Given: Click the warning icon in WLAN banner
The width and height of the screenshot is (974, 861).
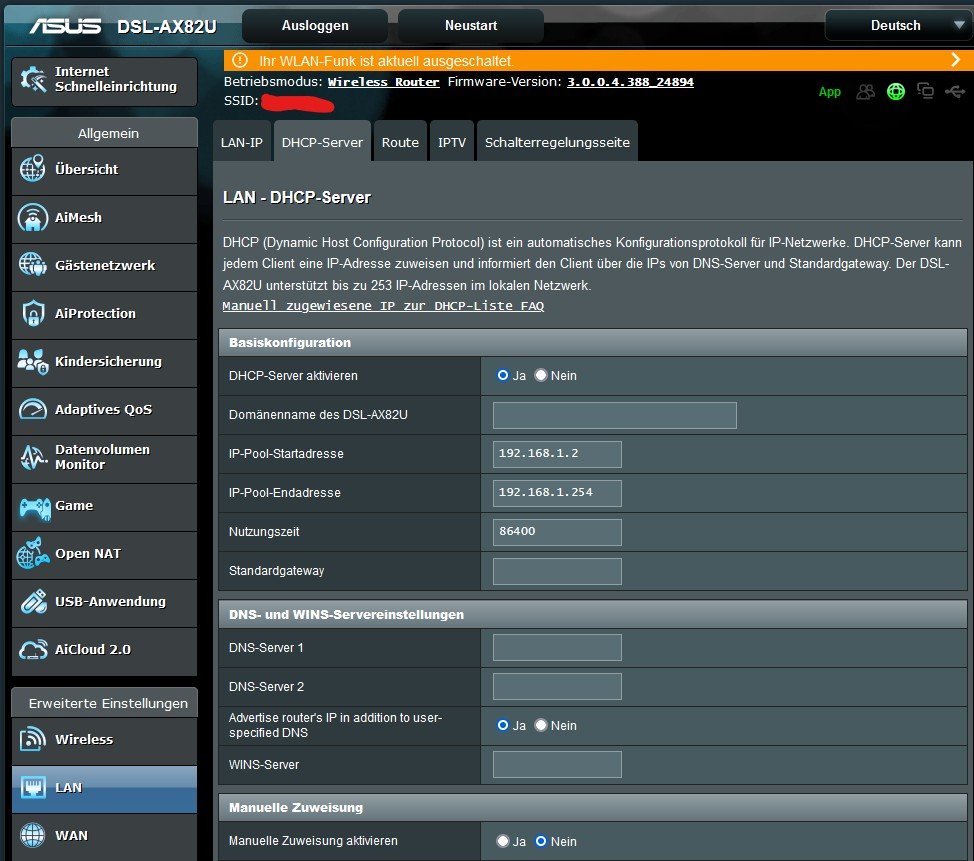Looking at the screenshot, I should click(x=240, y=60).
